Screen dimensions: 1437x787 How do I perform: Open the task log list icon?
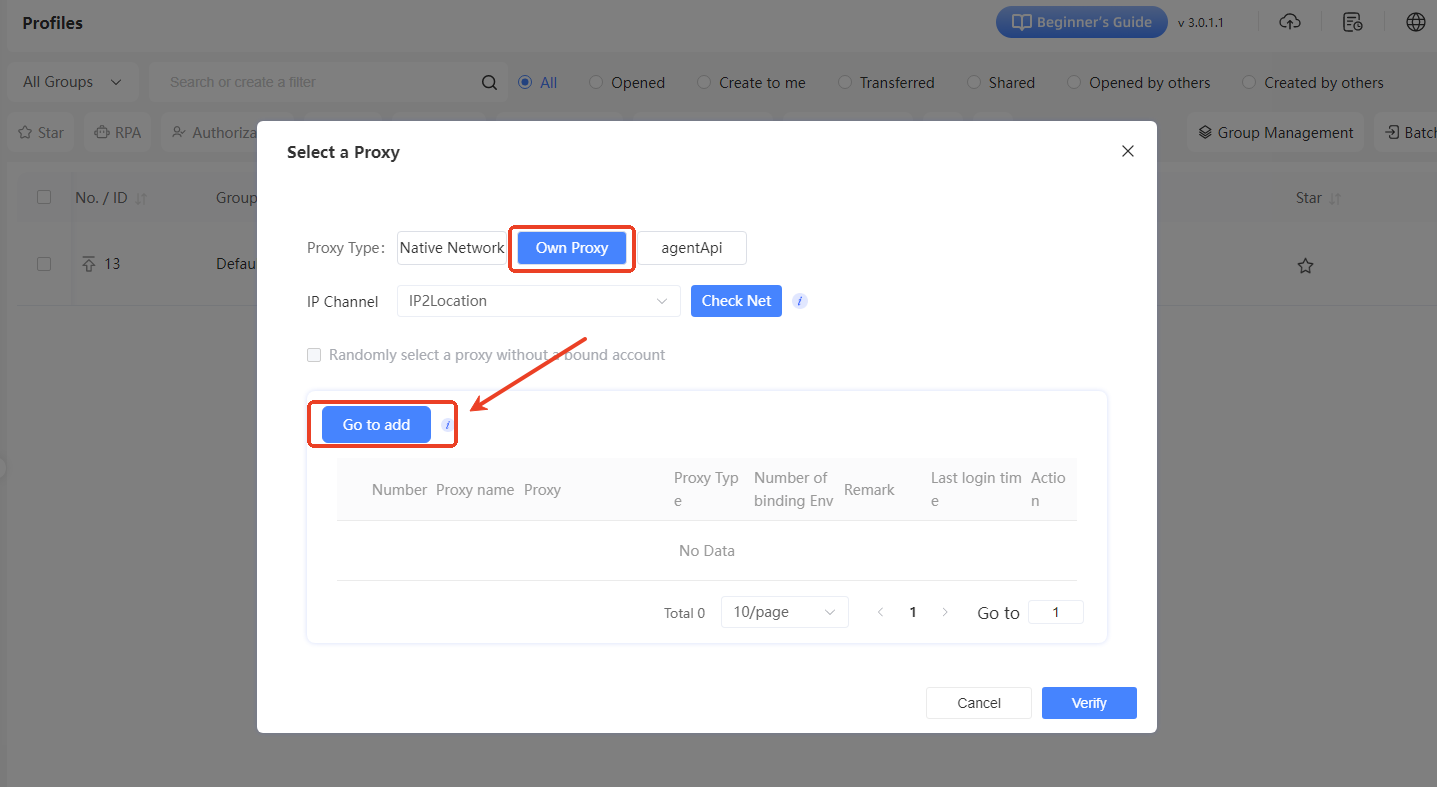(1353, 22)
